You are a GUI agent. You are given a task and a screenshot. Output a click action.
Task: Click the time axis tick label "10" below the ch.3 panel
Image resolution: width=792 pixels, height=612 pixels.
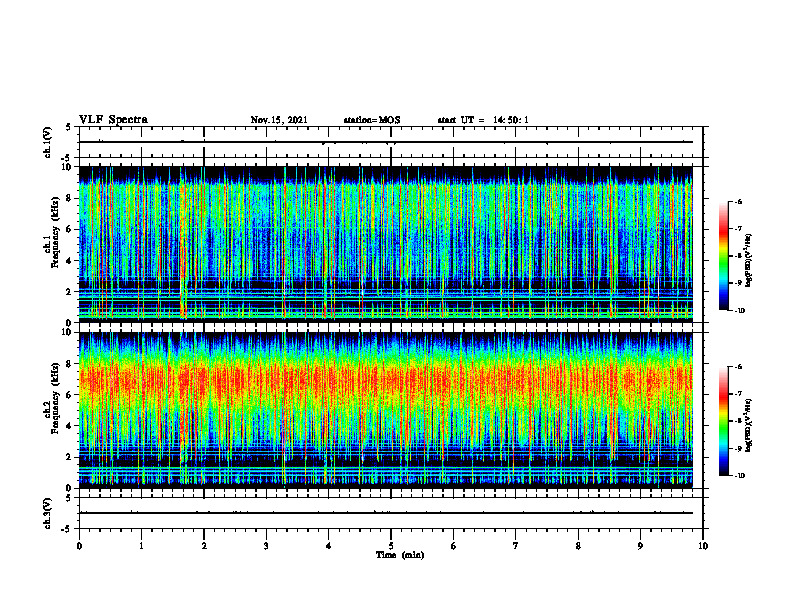(703, 546)
